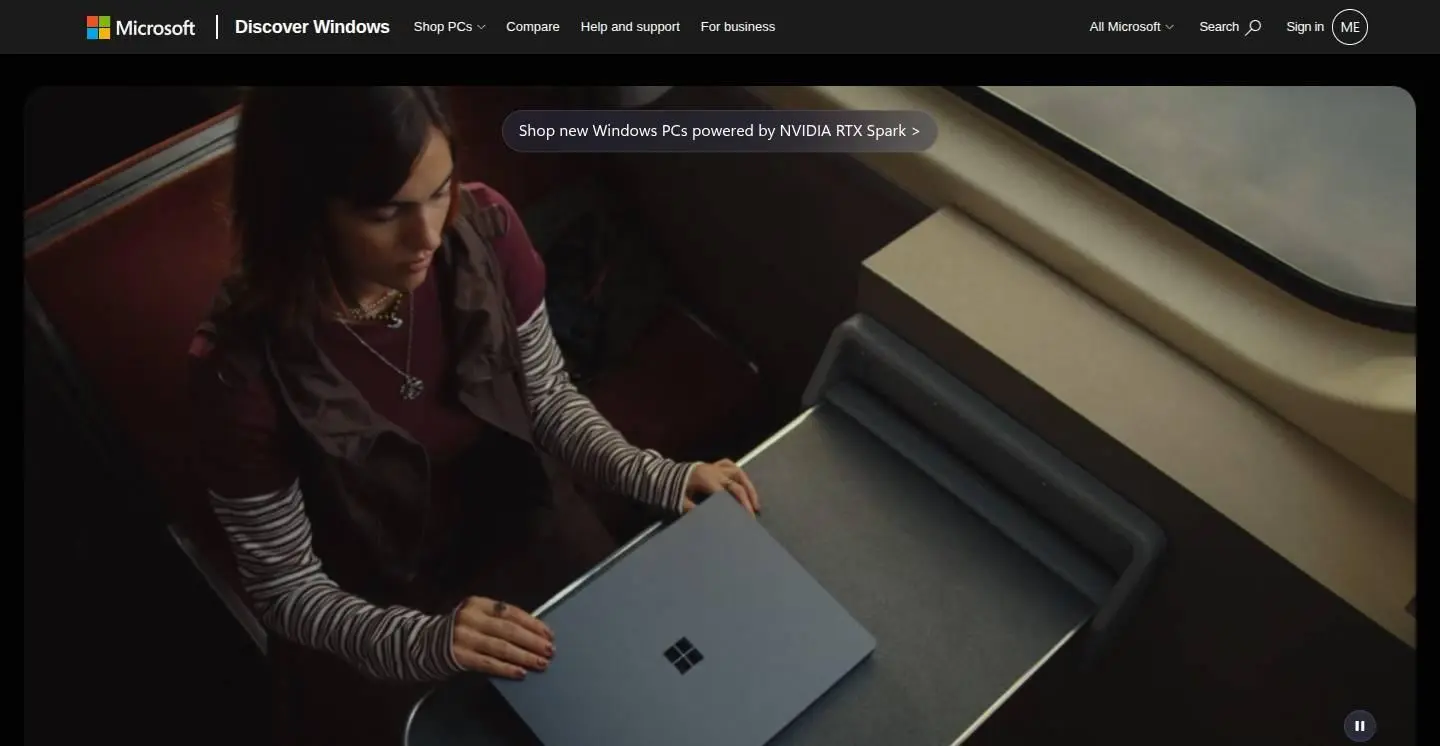Click the Windows logo on the laptop lid

pyautogui.click(x=684, y=656)
